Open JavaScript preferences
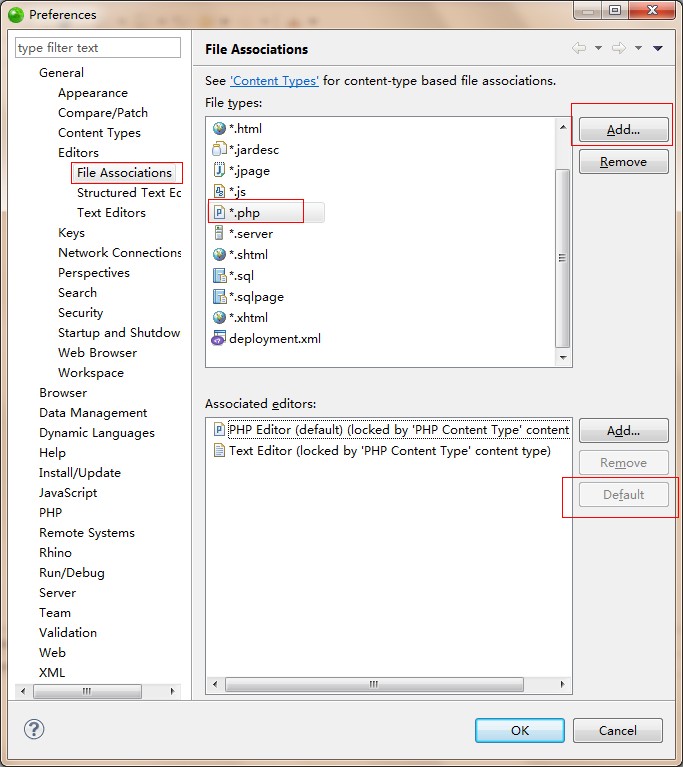The image size is (683, 767). point(68,493)
